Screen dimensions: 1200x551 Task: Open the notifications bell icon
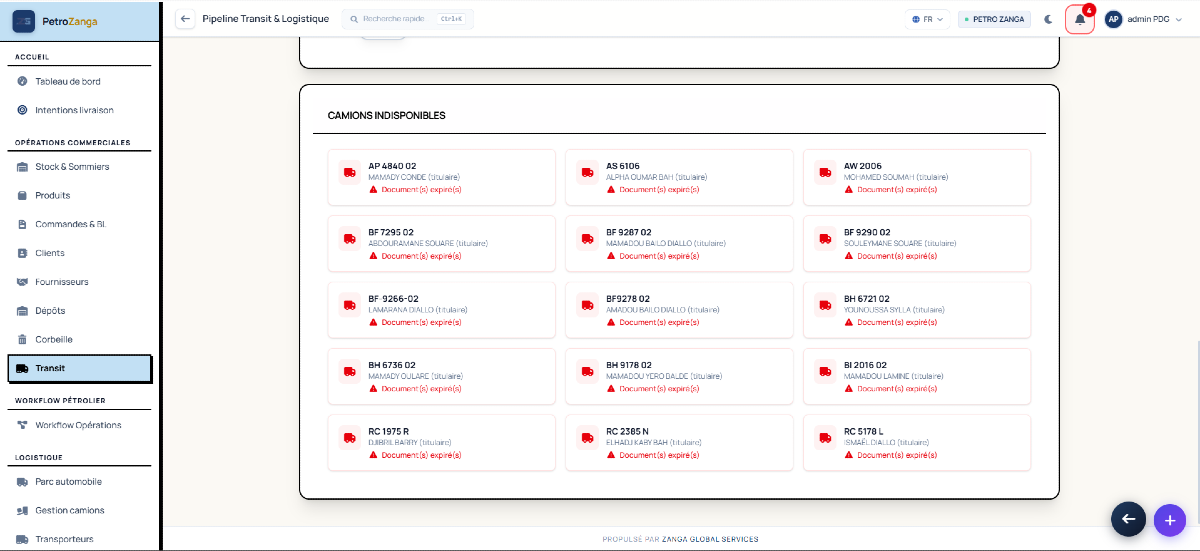[1079, 19]
